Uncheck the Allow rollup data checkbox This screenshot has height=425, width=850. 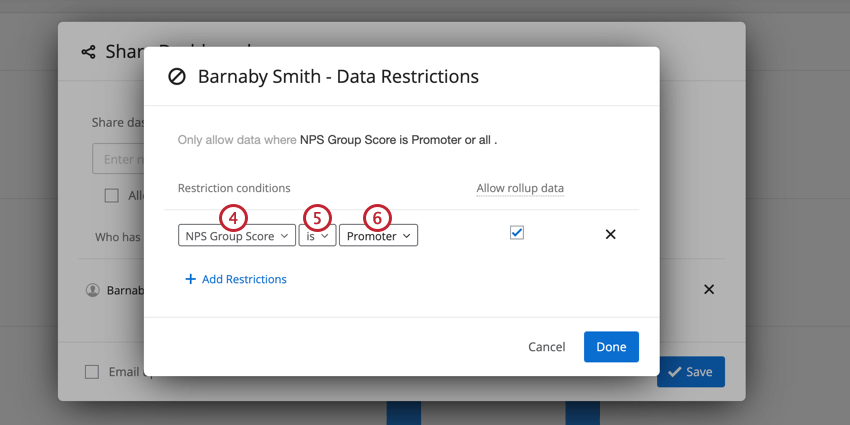[517, 233]
